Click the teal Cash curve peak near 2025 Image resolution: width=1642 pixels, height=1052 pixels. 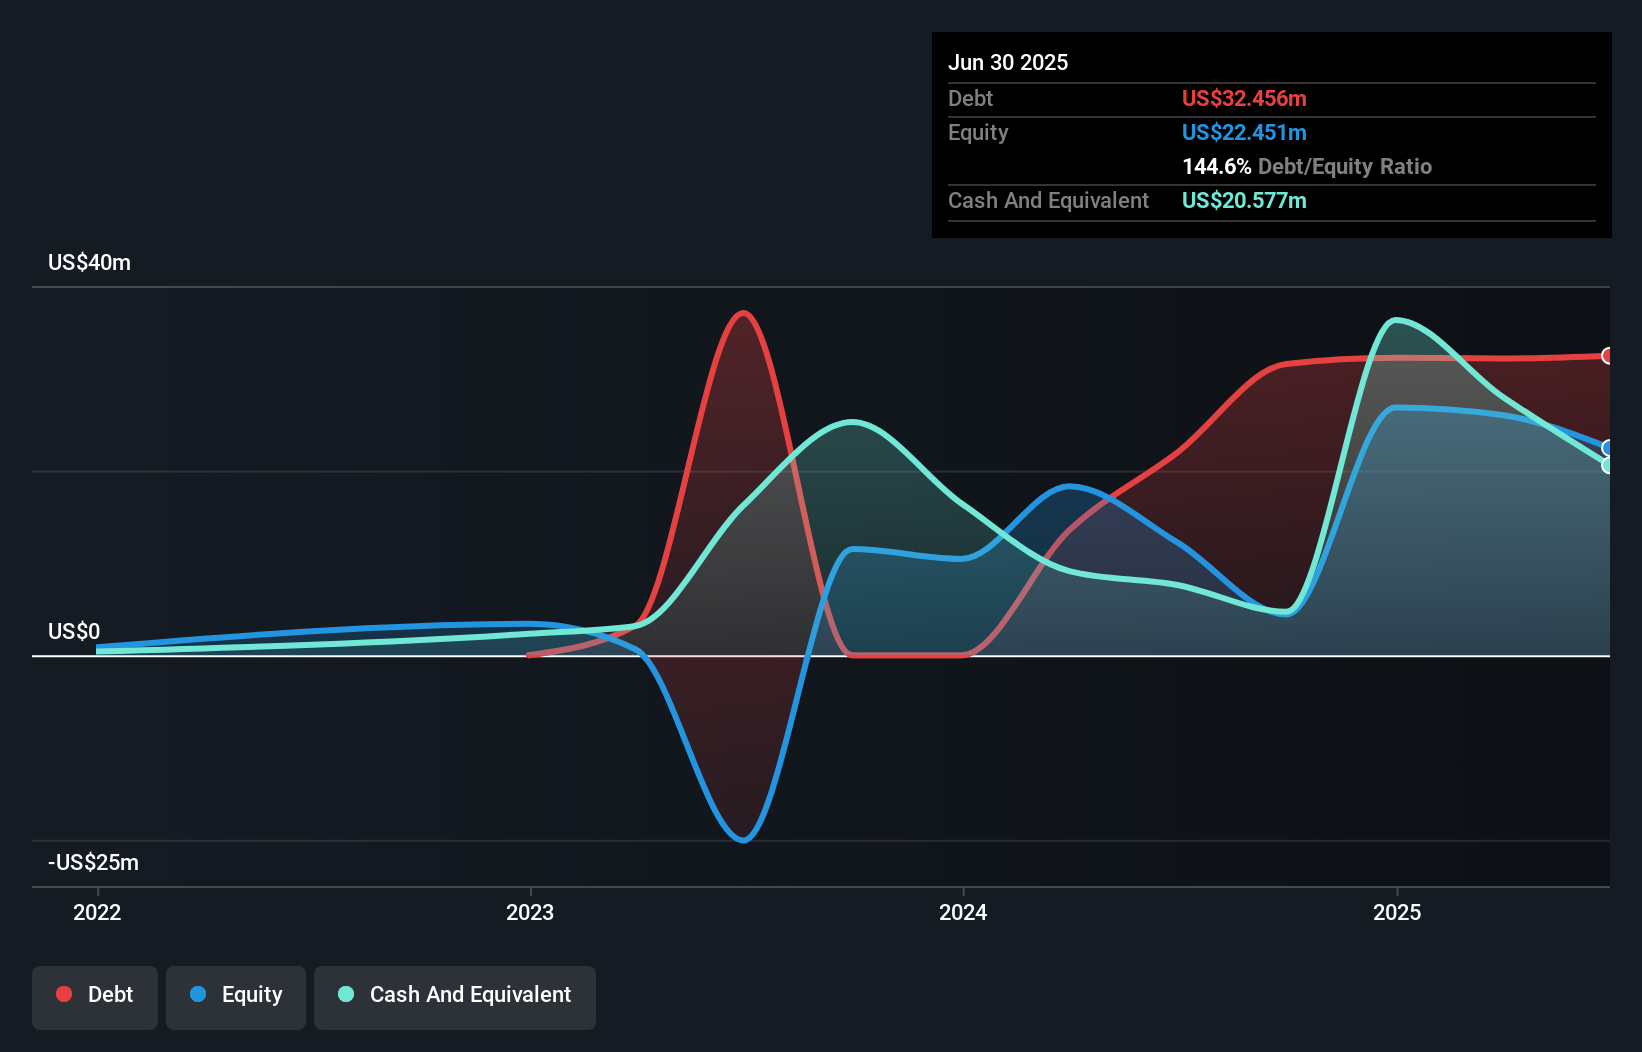(x=1397, y=319)
